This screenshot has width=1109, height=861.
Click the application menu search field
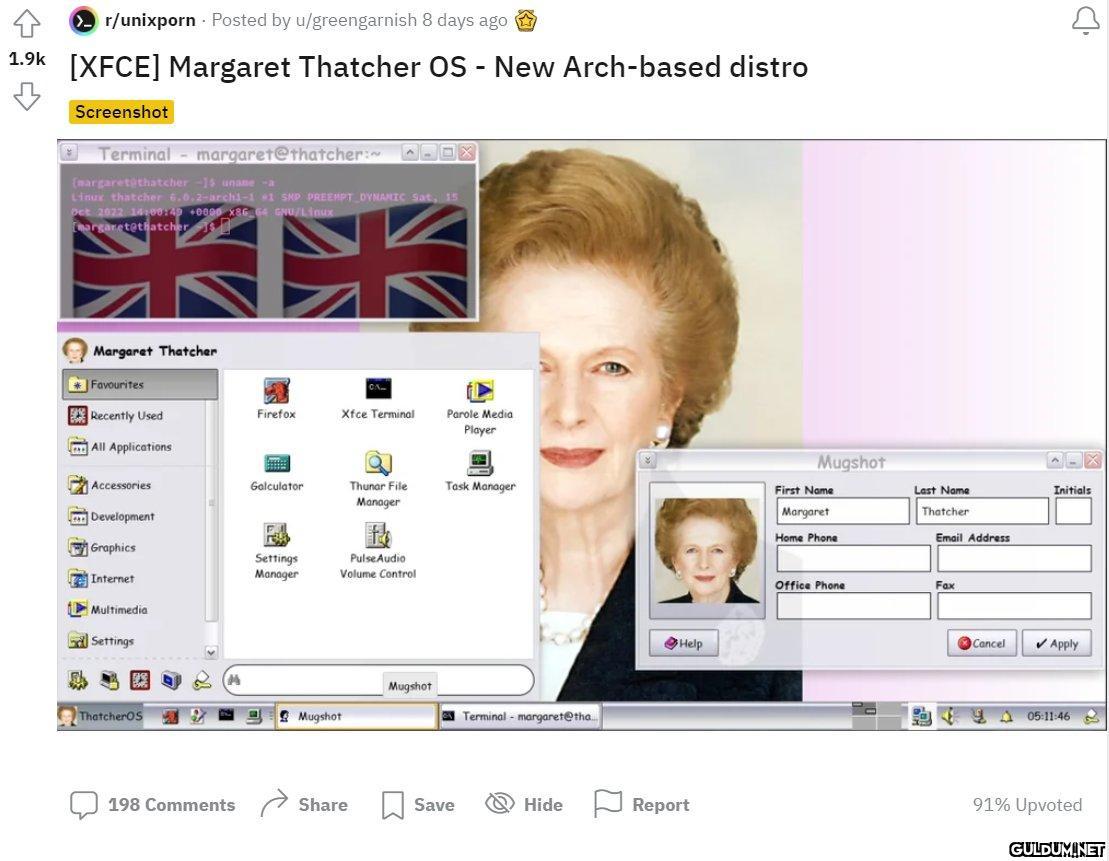click(x=378, y=680)
